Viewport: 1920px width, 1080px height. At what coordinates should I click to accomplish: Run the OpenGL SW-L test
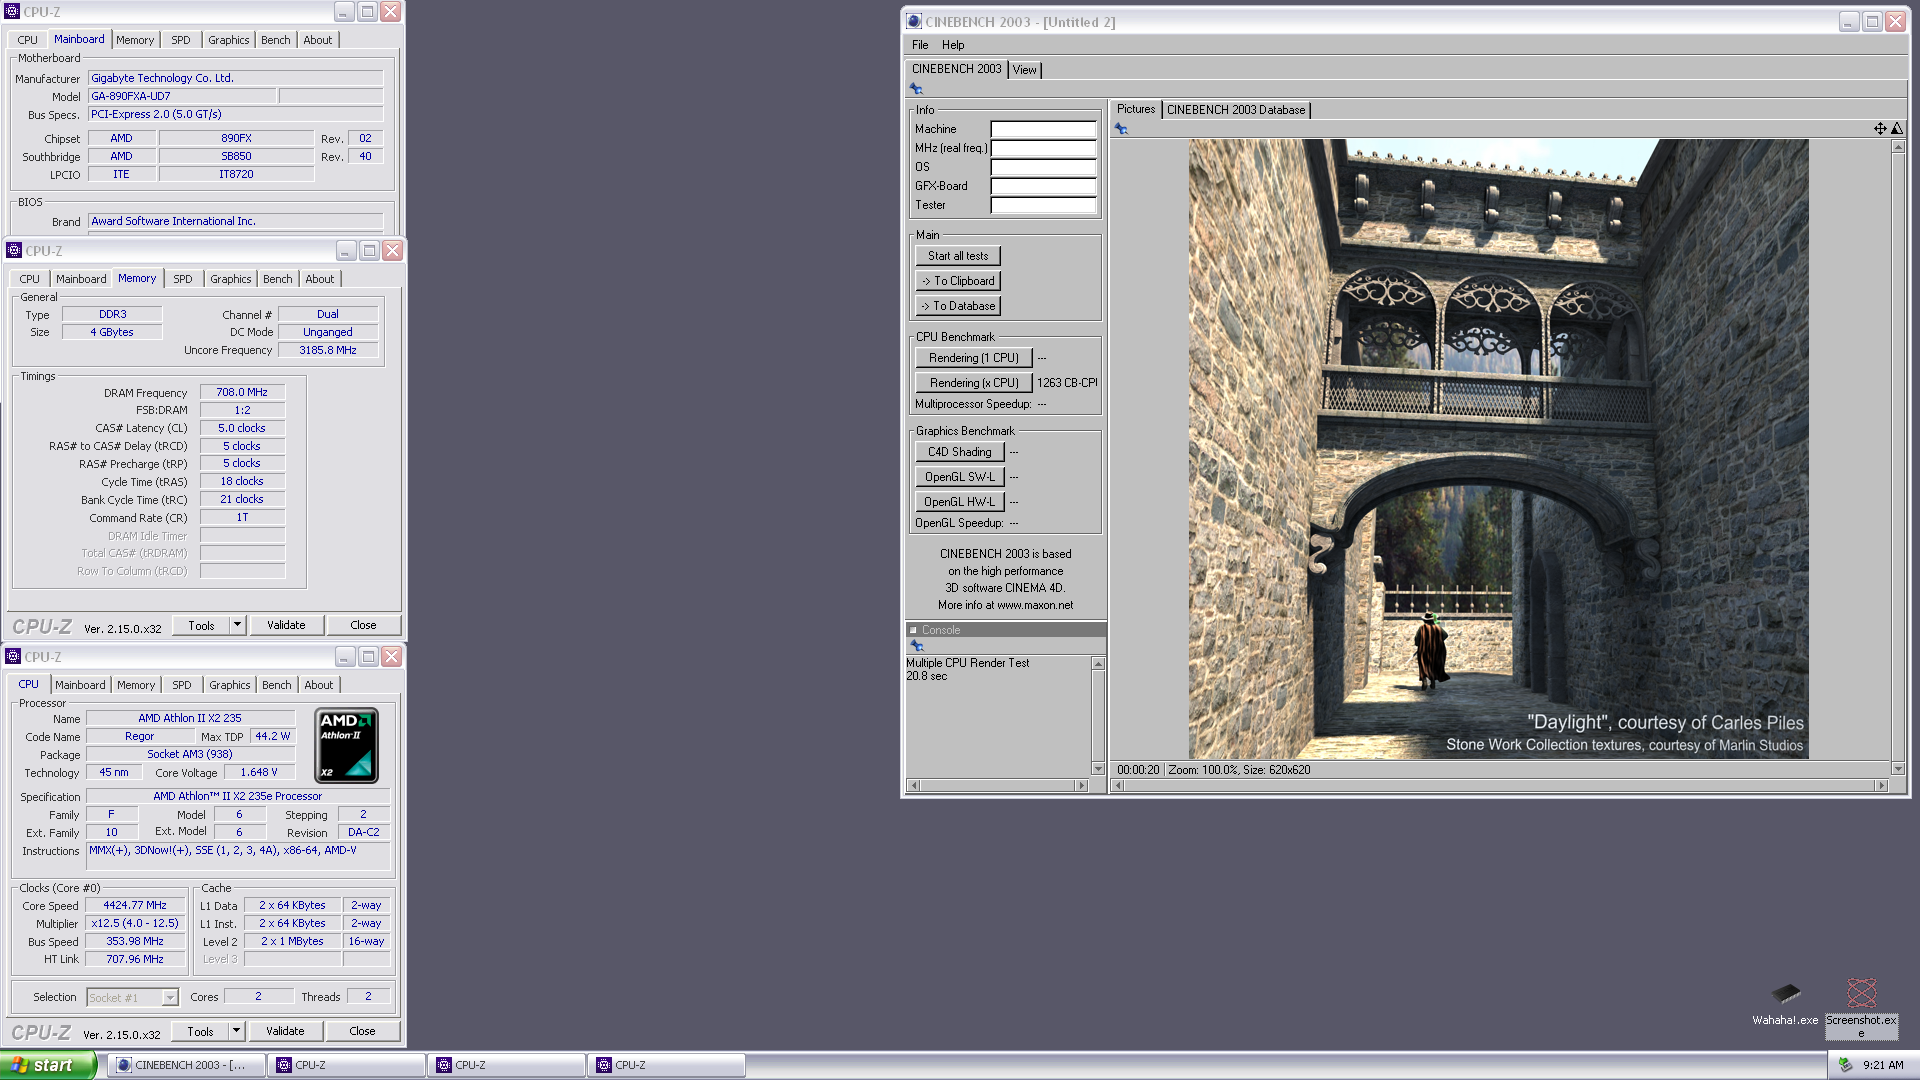click(x=959, y=477)
